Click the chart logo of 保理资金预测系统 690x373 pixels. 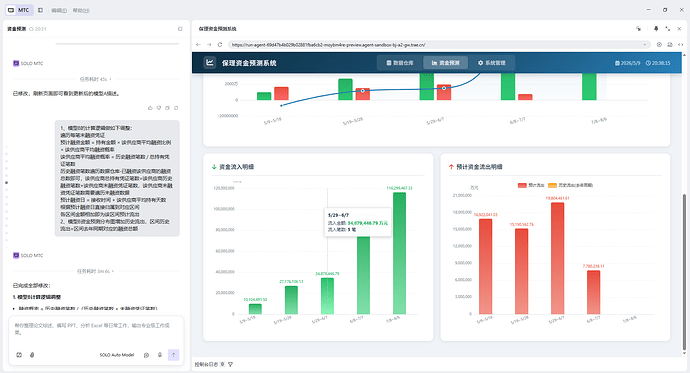click(x=210, y=63)
